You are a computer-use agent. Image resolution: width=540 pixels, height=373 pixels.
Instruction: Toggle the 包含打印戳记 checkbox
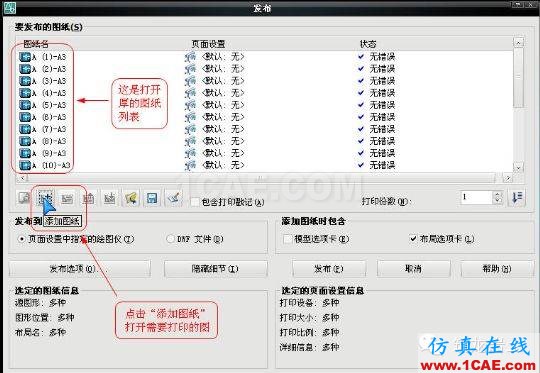(x=195, y=202)
